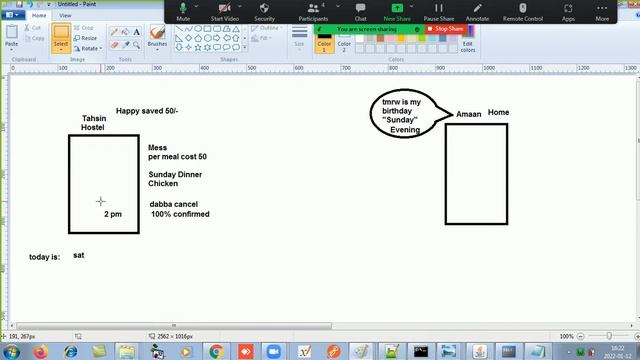Expand New Share options arrow
The height and width of the screenshot is (360, 640).
pyautogui.click(x=411, y=7)
